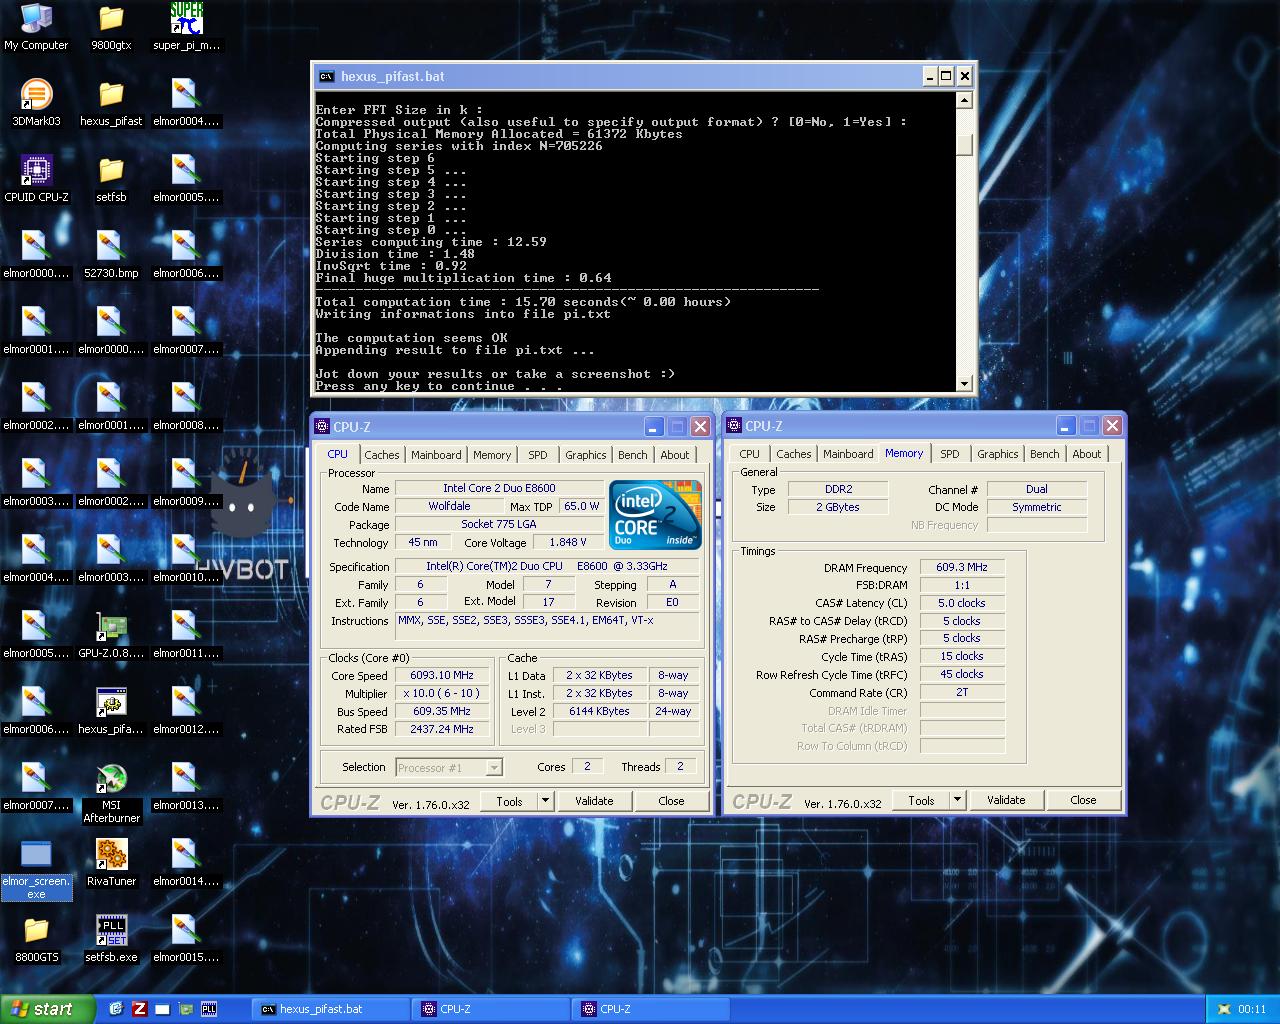Screen dimensions: 1280x1024
Task: Open the Graphics tab in the memory CPU-Z window
Action: tap(997, 454)
